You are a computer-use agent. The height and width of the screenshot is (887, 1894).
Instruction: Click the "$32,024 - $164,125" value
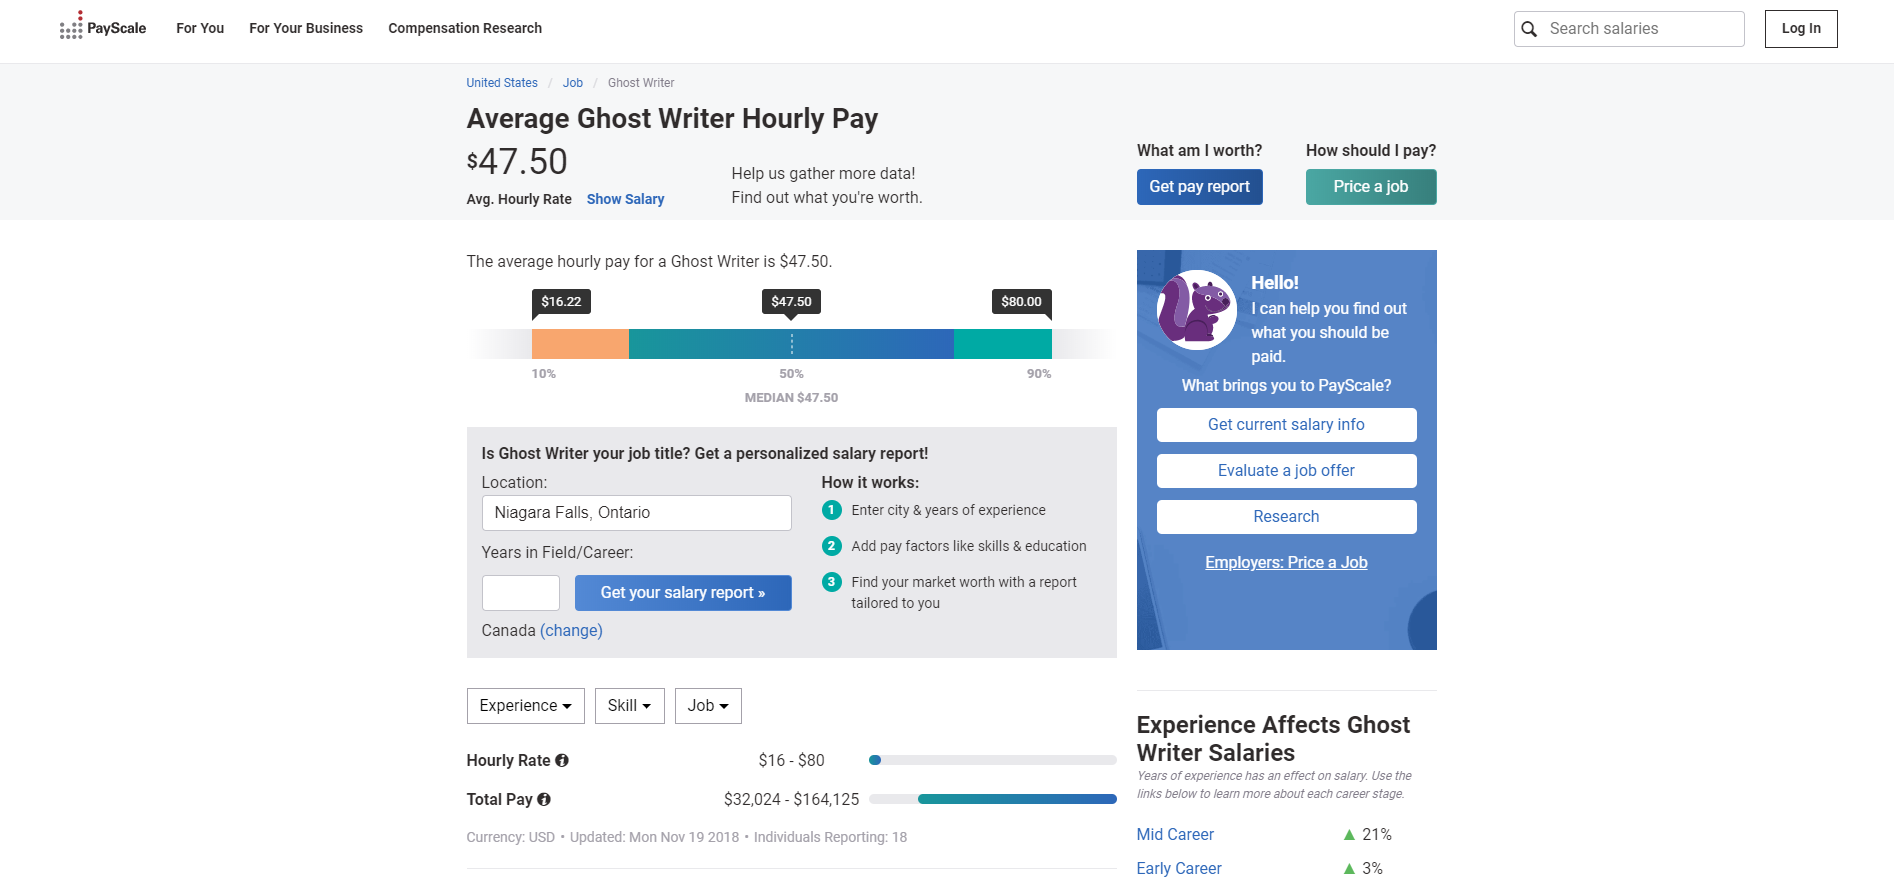pyautogui.click(x=792, y=799)
